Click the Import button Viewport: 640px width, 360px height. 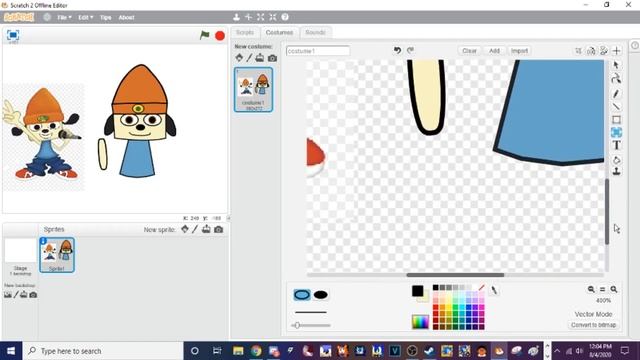(x=519, y=51)
